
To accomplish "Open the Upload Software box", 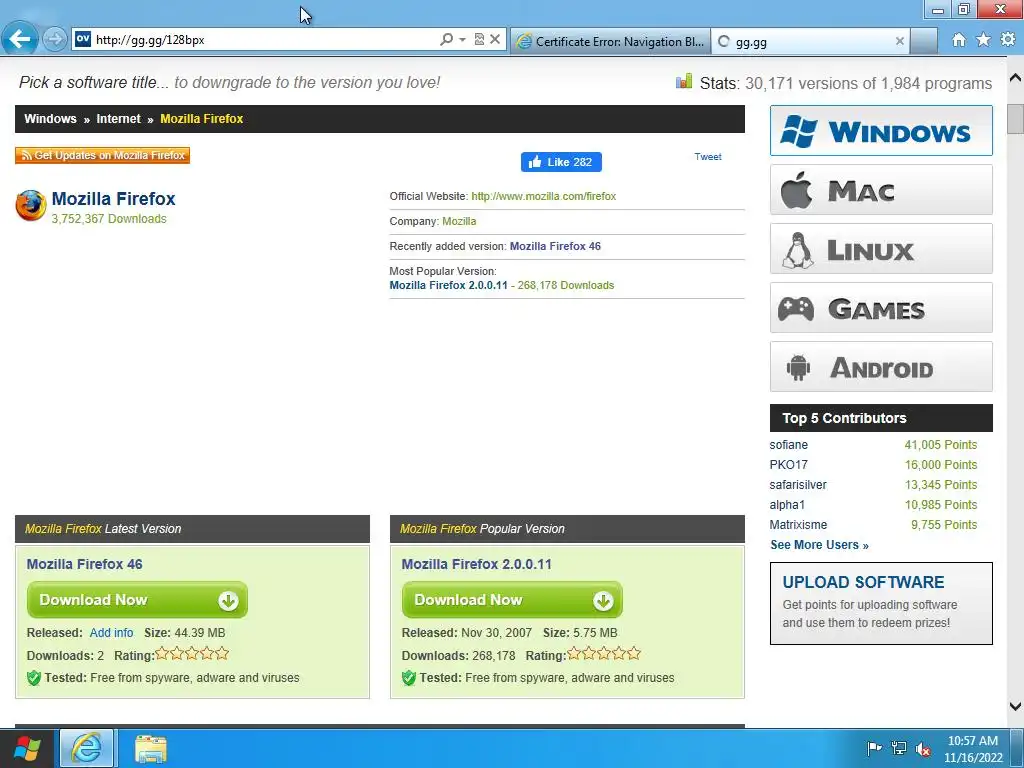I will [881, 603].
